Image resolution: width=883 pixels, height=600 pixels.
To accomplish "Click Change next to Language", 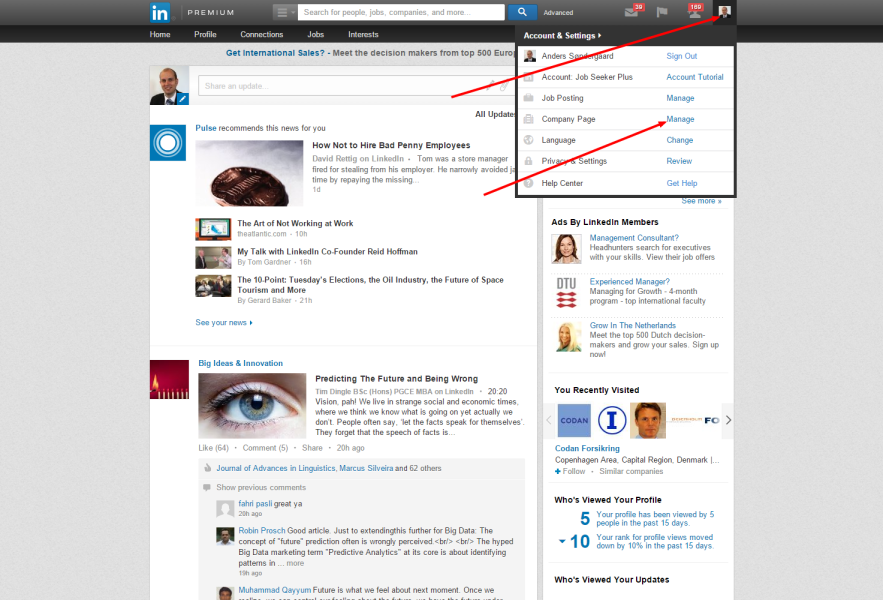I will pos(680,140).
